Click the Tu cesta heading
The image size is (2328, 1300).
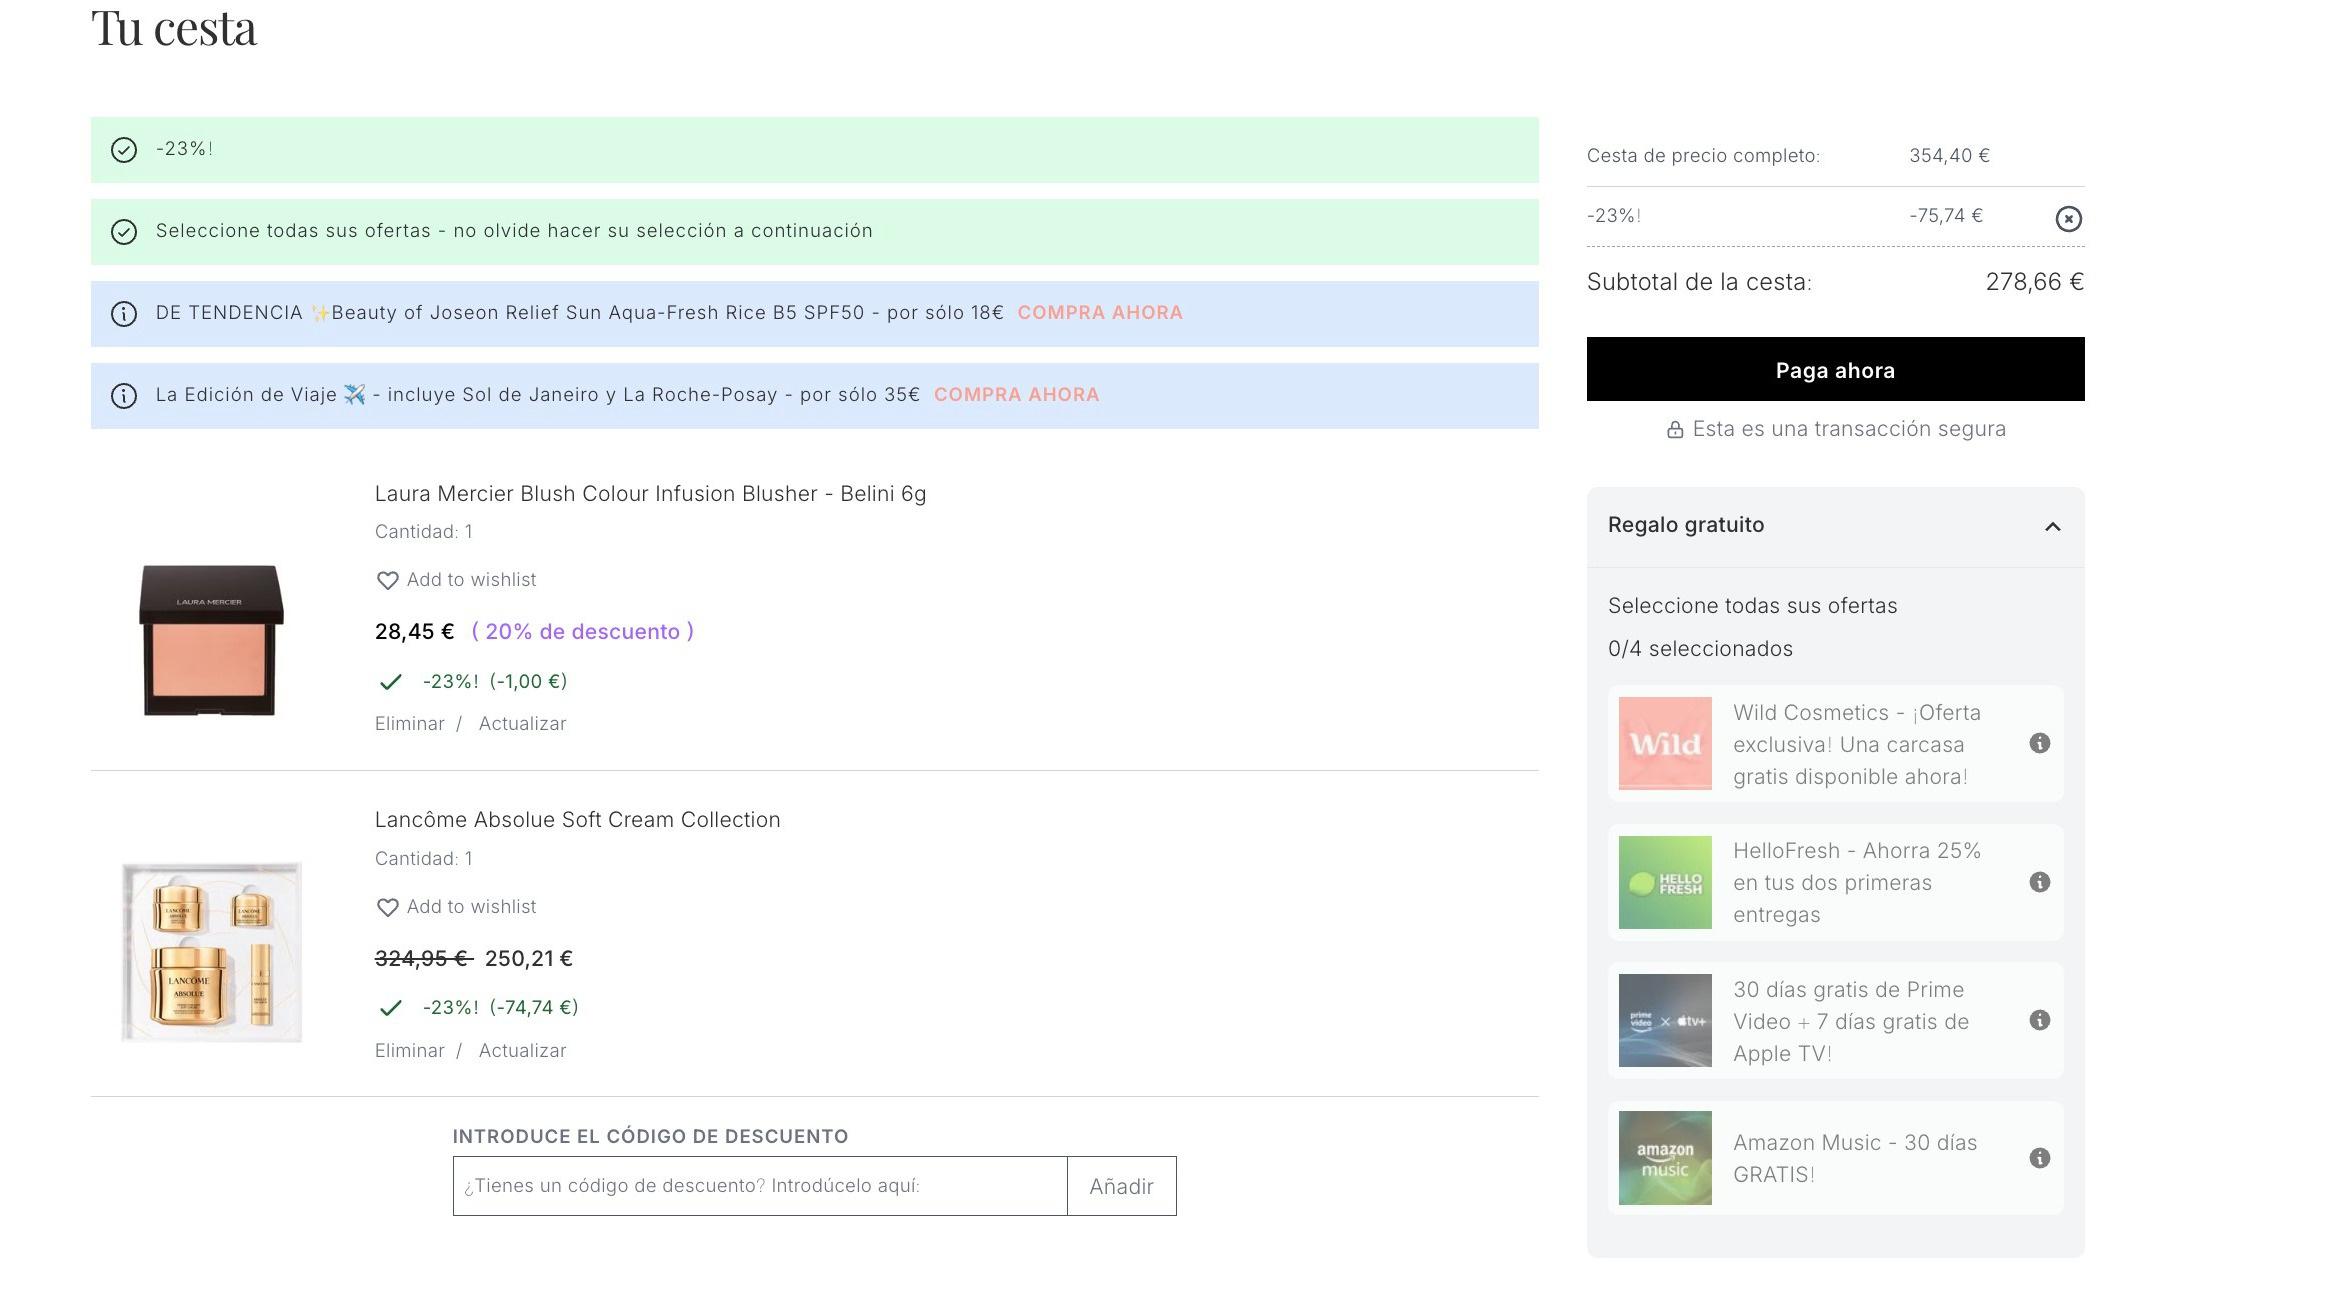coord(174,28)
